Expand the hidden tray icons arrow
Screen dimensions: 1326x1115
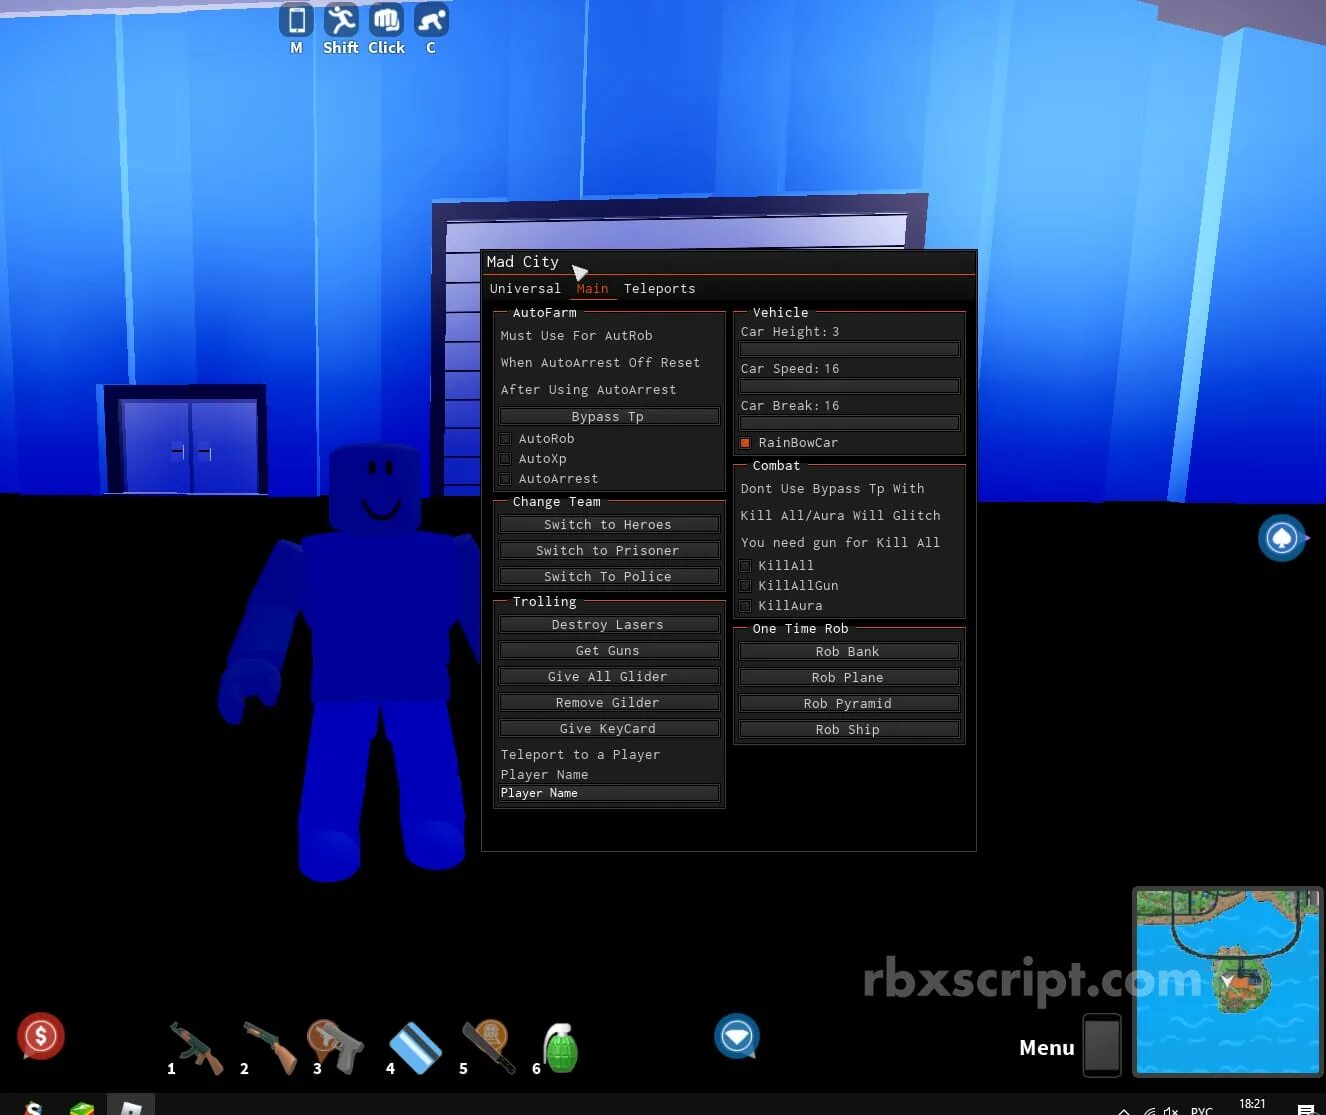[x=1124, y=1111]
